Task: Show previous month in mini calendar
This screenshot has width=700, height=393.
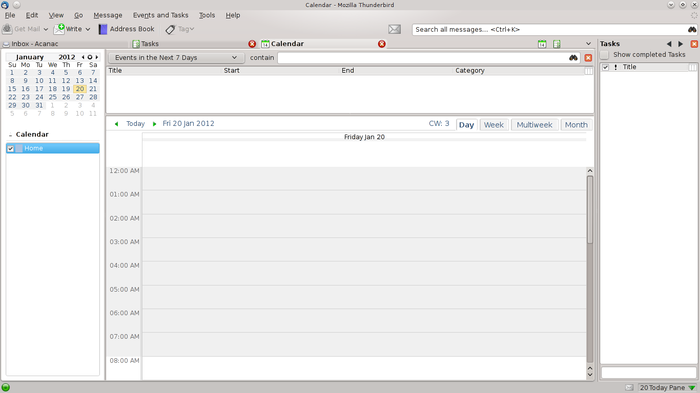Action: [83, 57]
